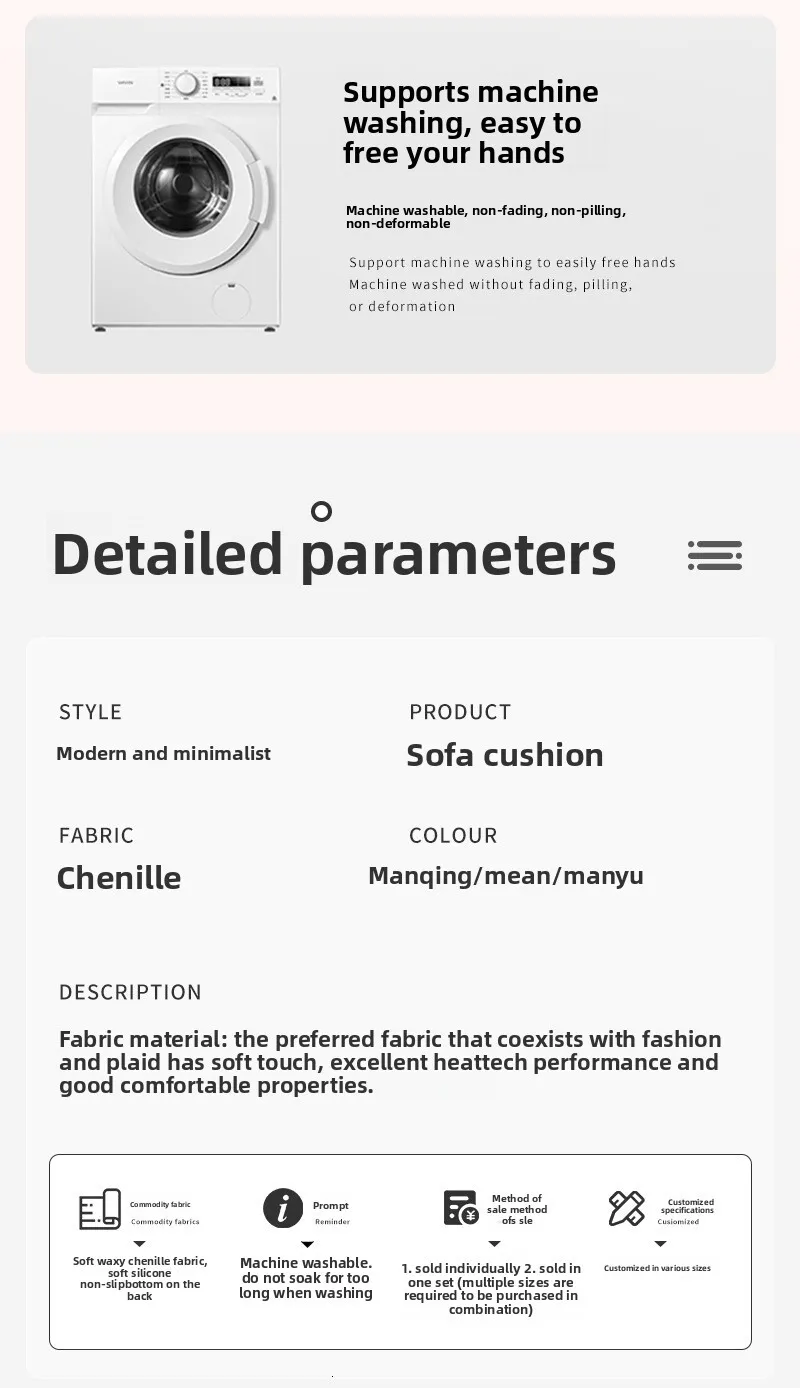
Task: Click the Commodity fabric roll icon
Action: [x=100, y=1210]
